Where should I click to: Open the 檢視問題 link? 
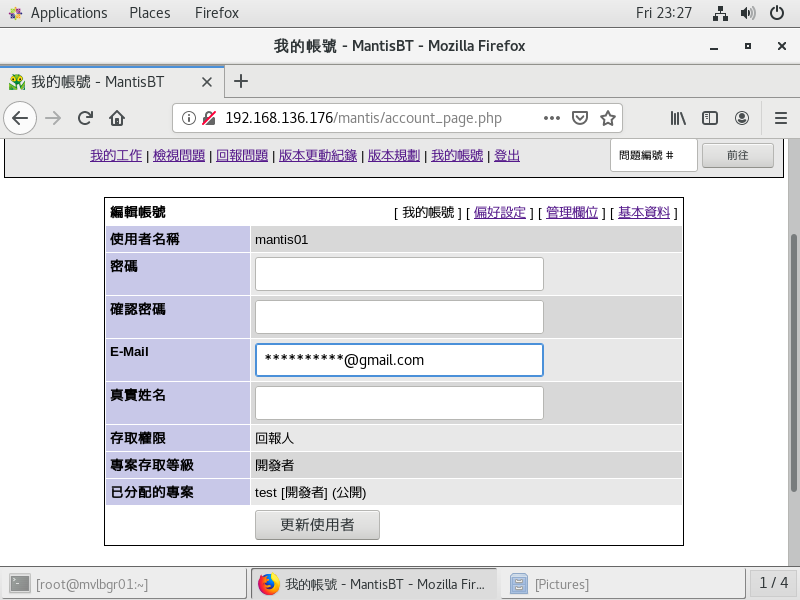click(x=179, y=156)
